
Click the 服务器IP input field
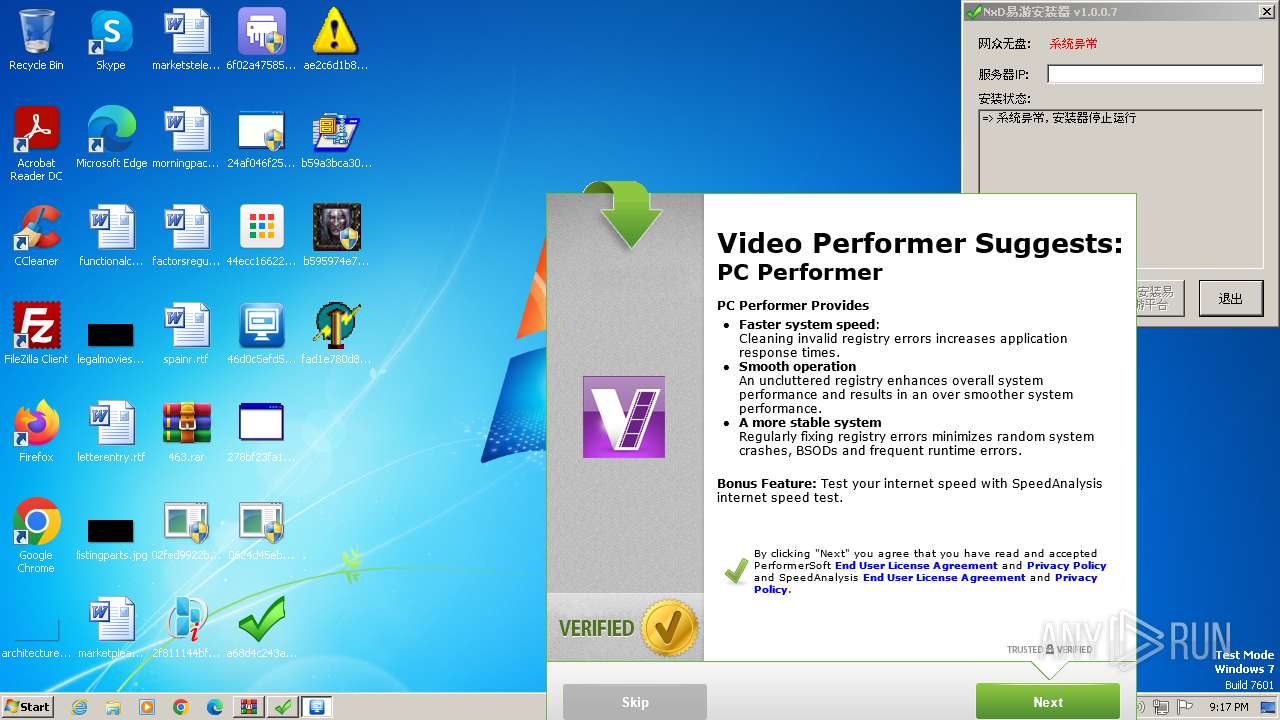point(1155,74)
